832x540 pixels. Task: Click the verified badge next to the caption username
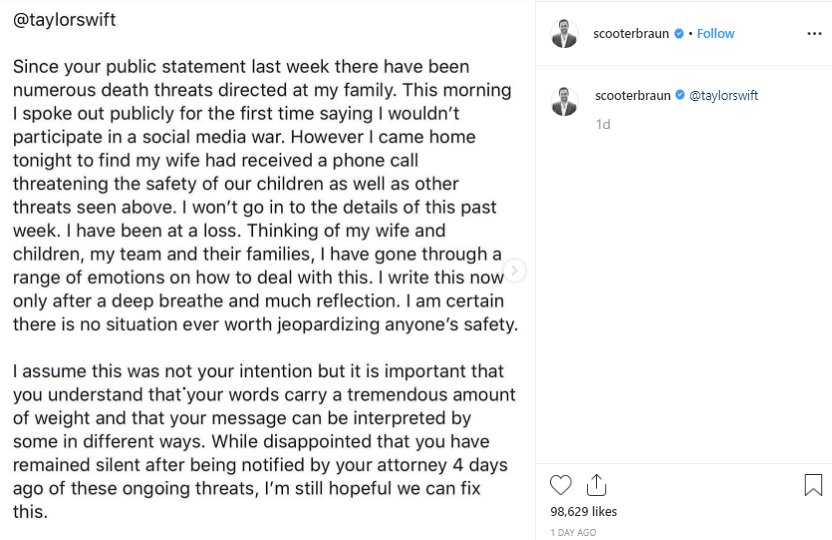coord(680,95)
